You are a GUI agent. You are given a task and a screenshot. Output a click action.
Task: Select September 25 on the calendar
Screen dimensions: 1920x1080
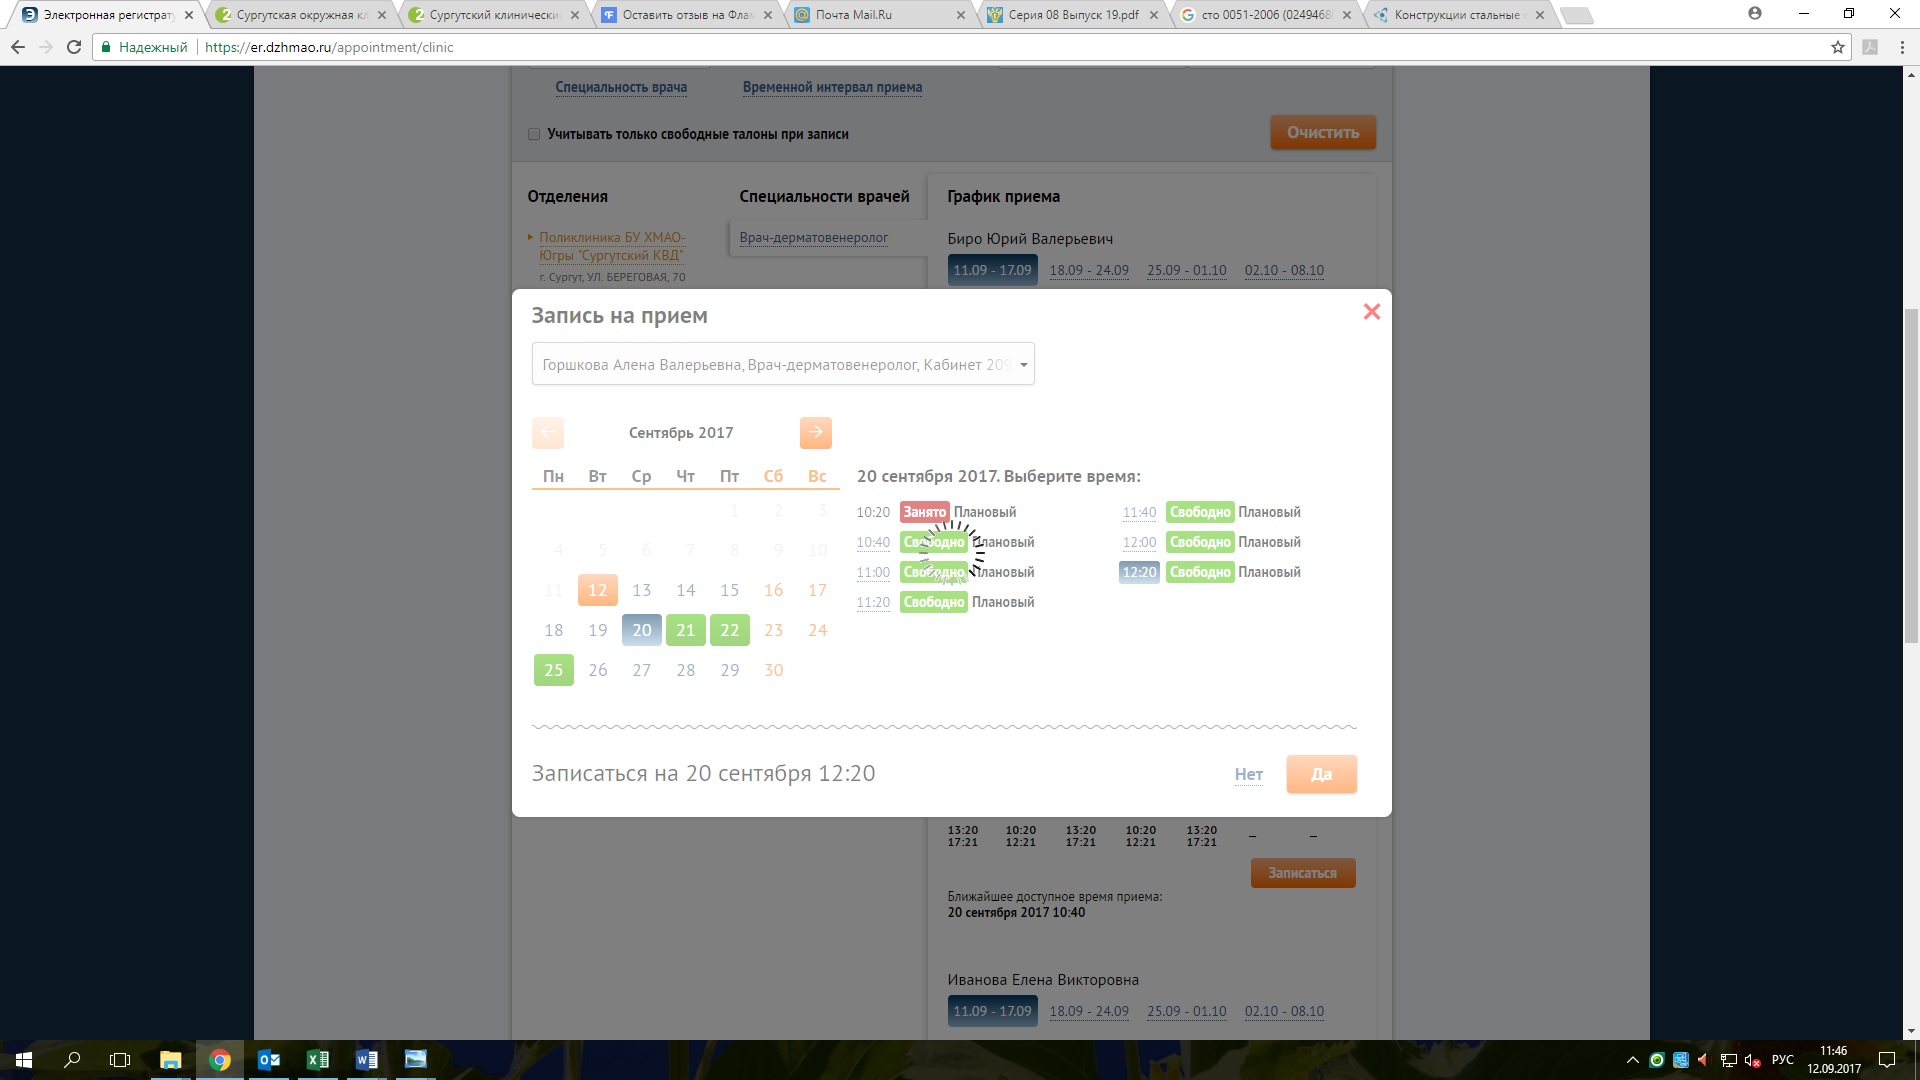pyautogui.click(x=553, y=670)
